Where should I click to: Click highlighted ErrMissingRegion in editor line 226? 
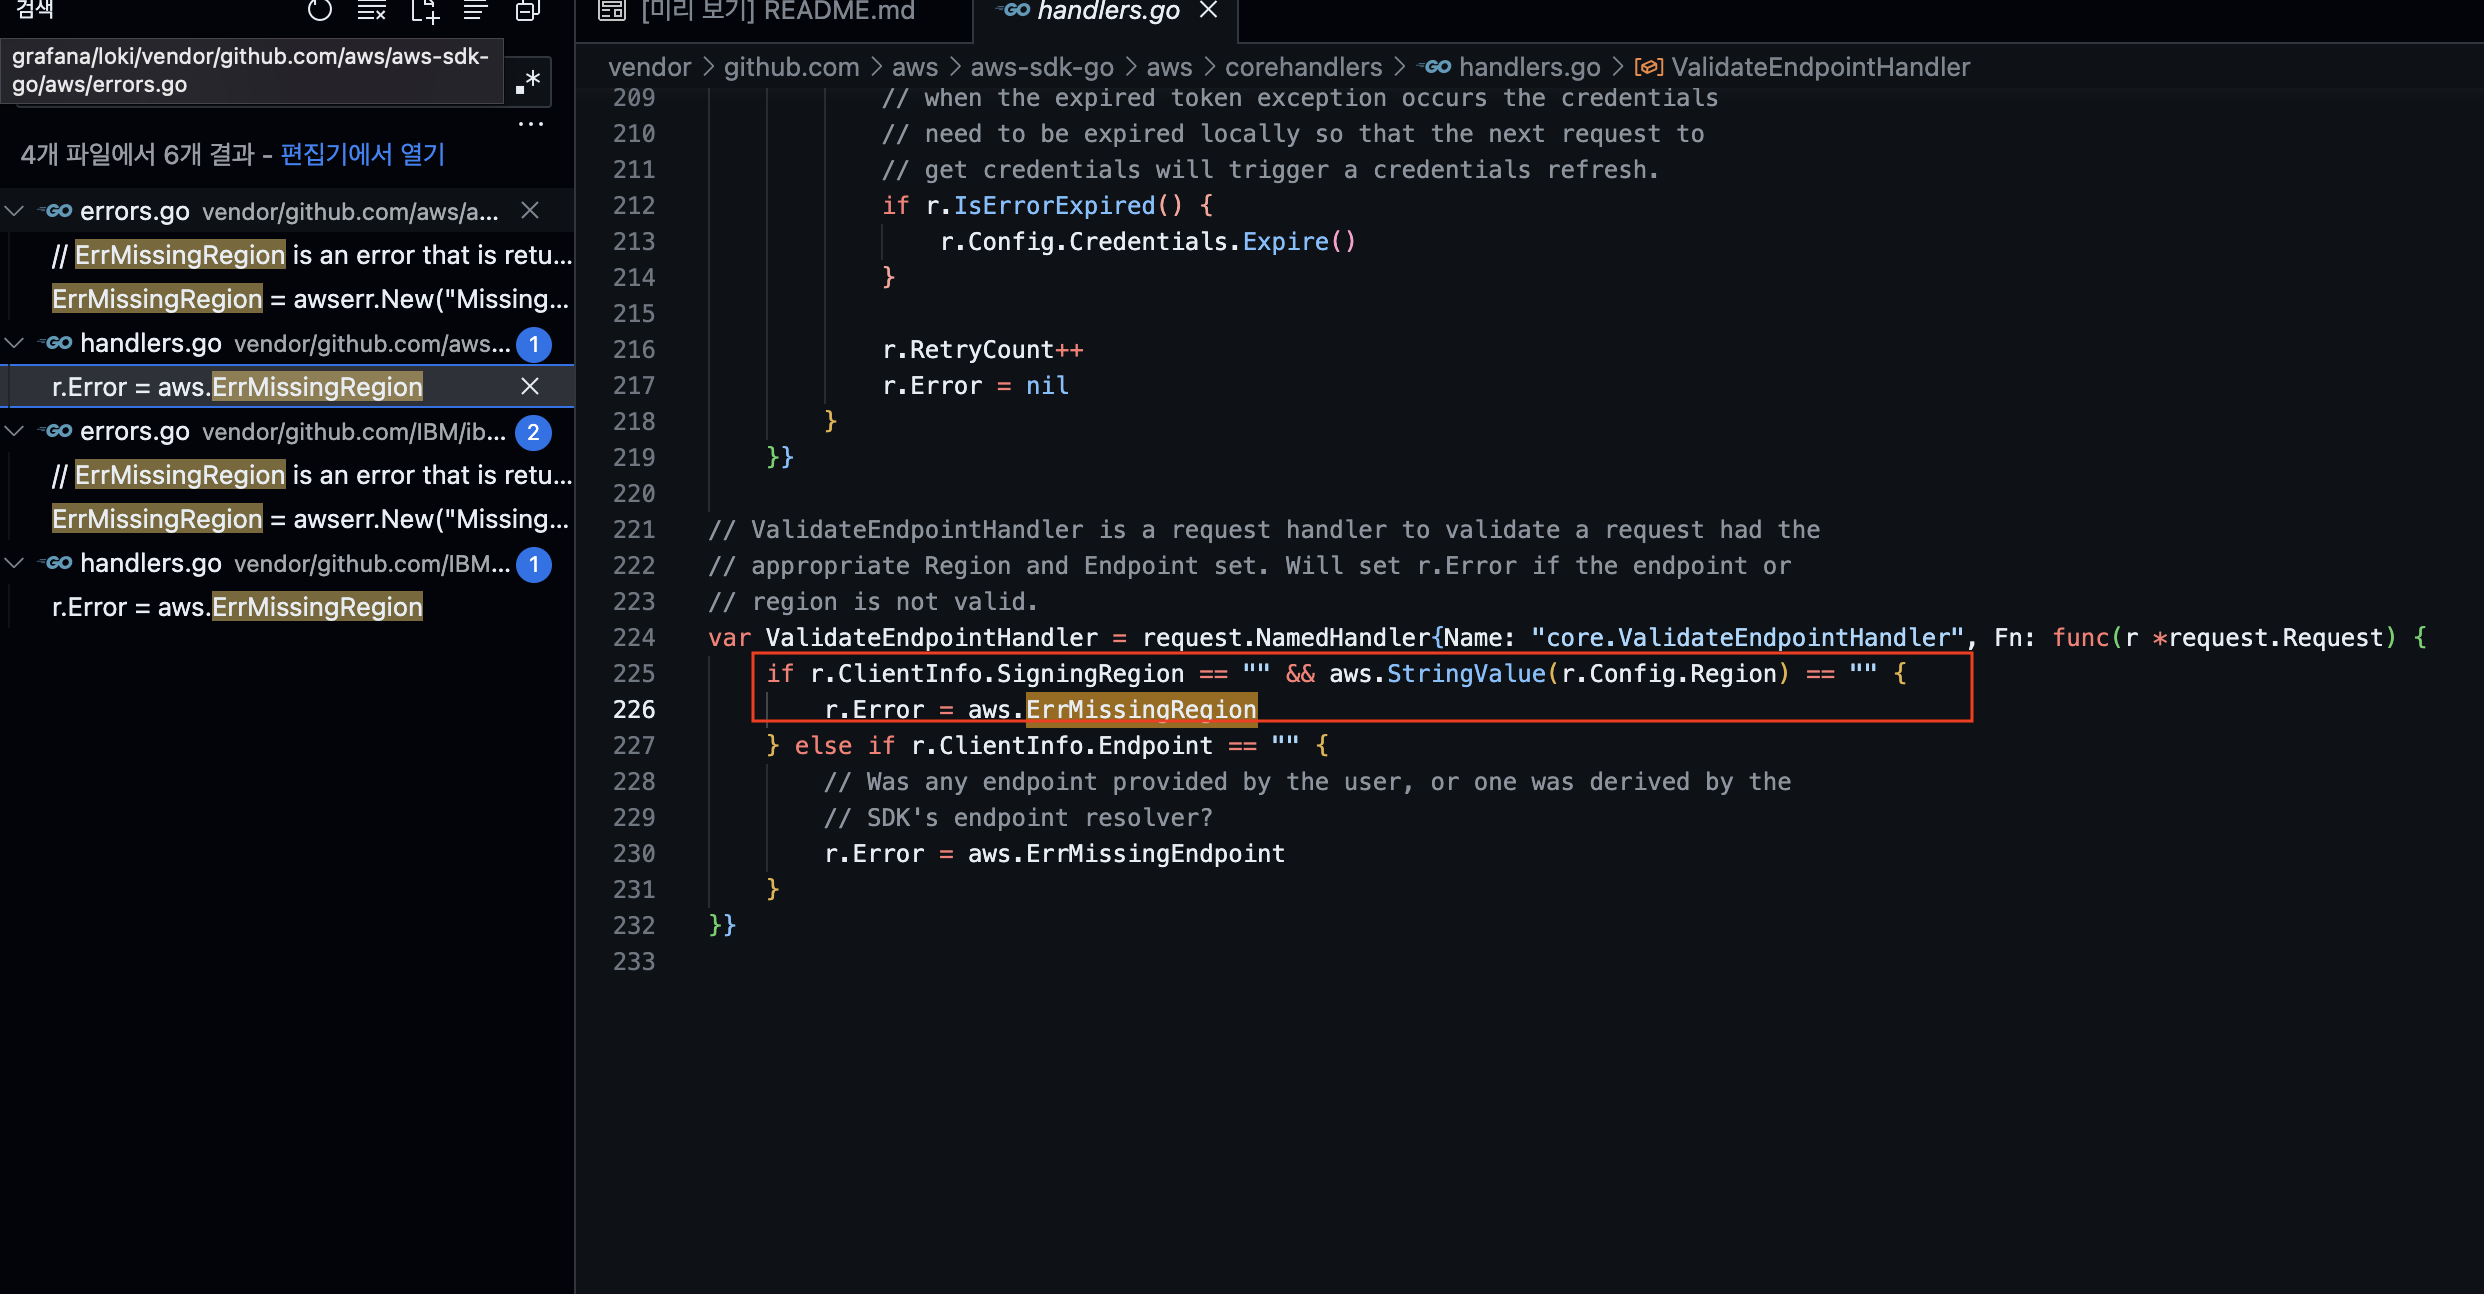point(1141,710)
